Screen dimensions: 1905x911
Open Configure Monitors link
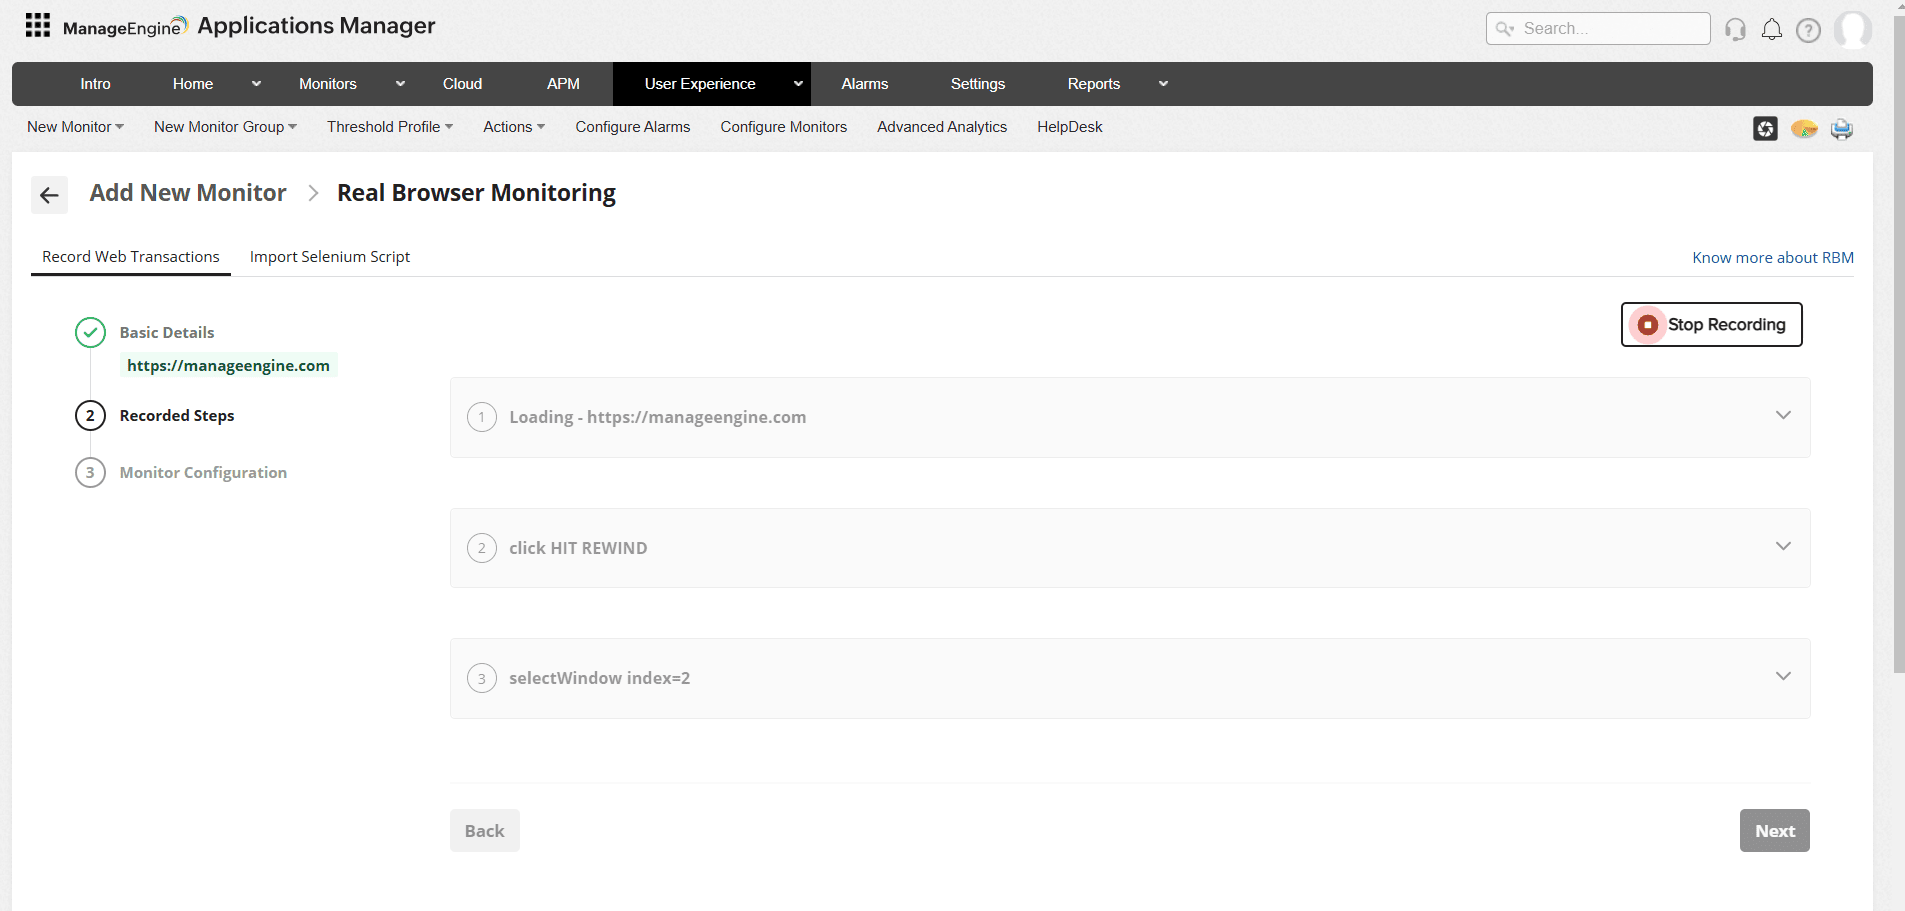tap(784, 127)
